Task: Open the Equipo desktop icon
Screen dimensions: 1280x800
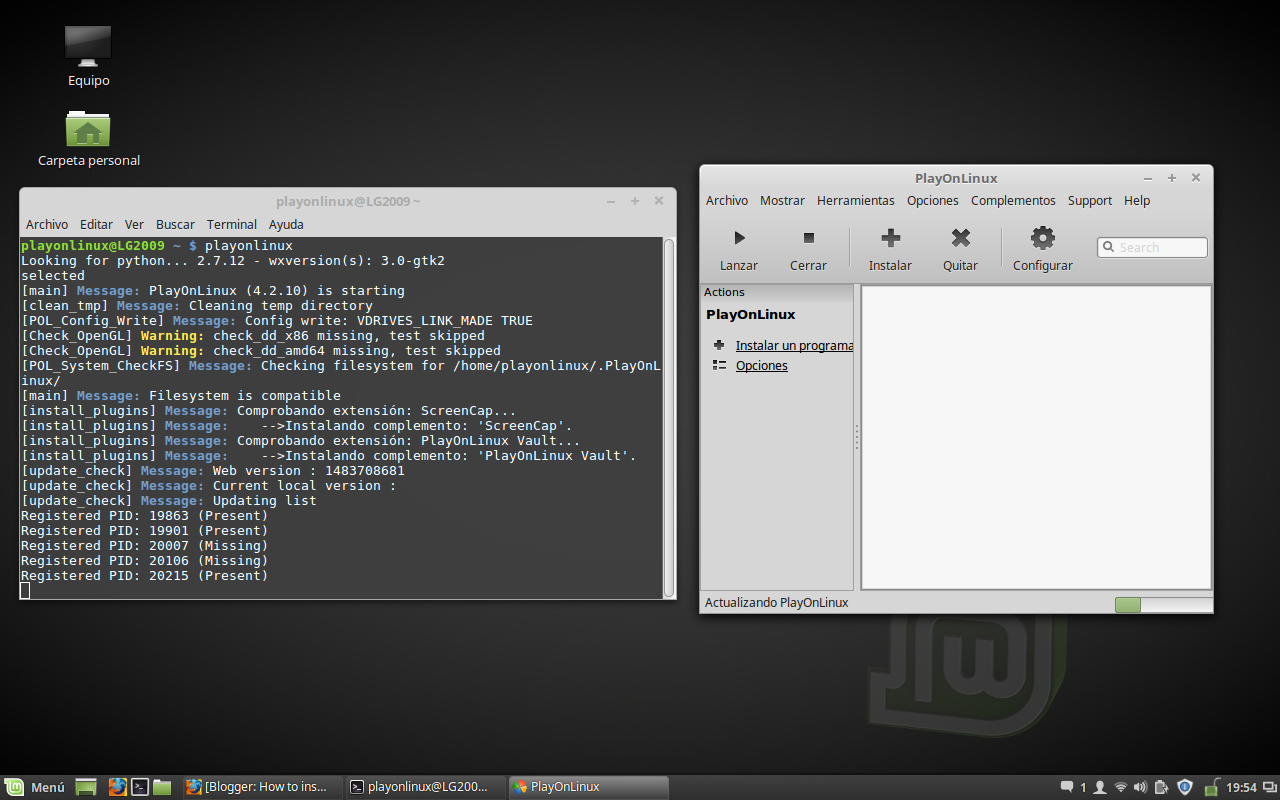Action: 88,46
